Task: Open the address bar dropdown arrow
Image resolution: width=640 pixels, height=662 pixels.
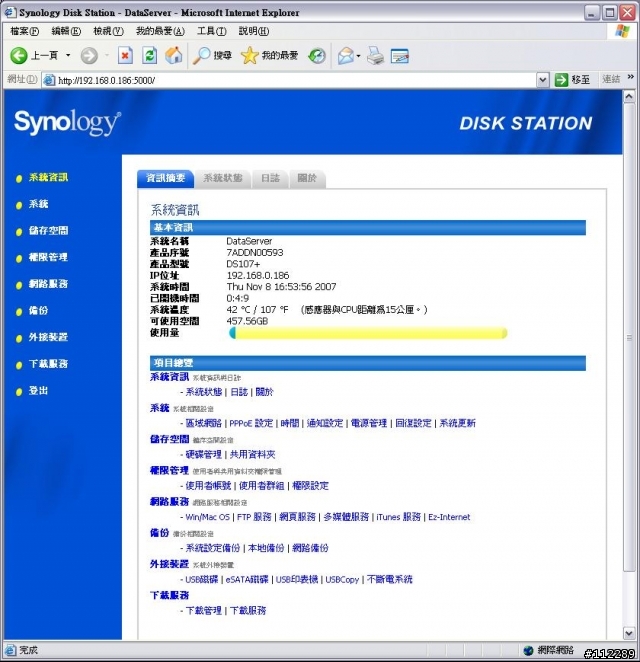Action: coord(542,79)
